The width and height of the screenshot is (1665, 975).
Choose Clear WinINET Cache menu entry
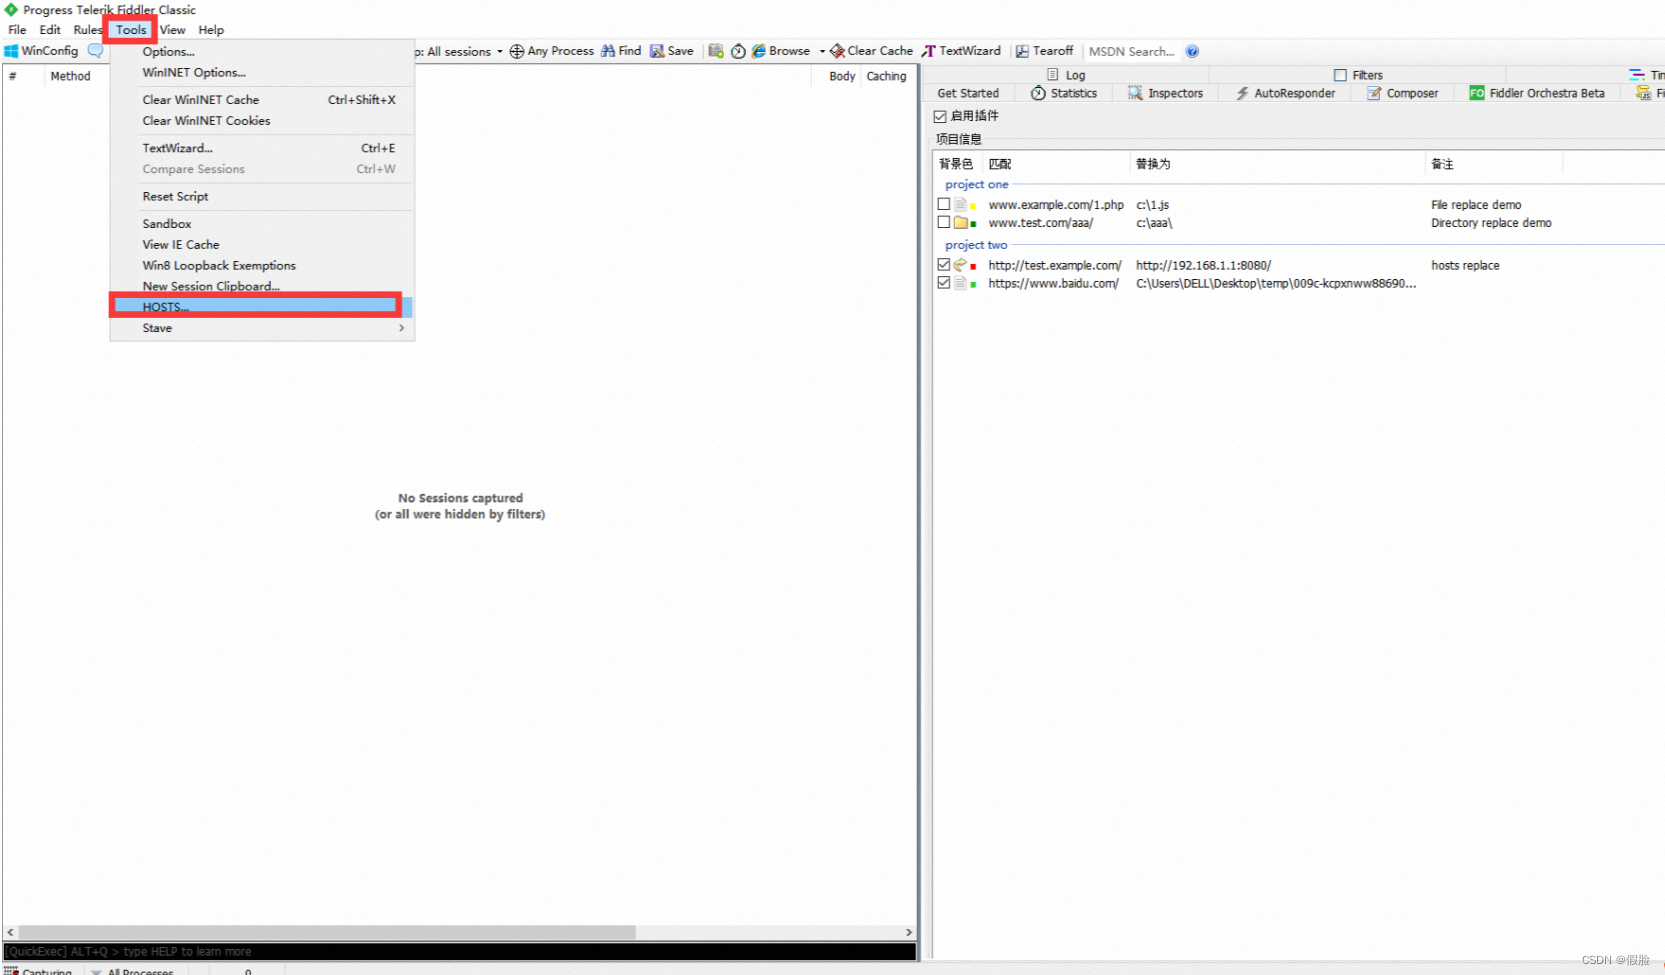pos(262,100)
